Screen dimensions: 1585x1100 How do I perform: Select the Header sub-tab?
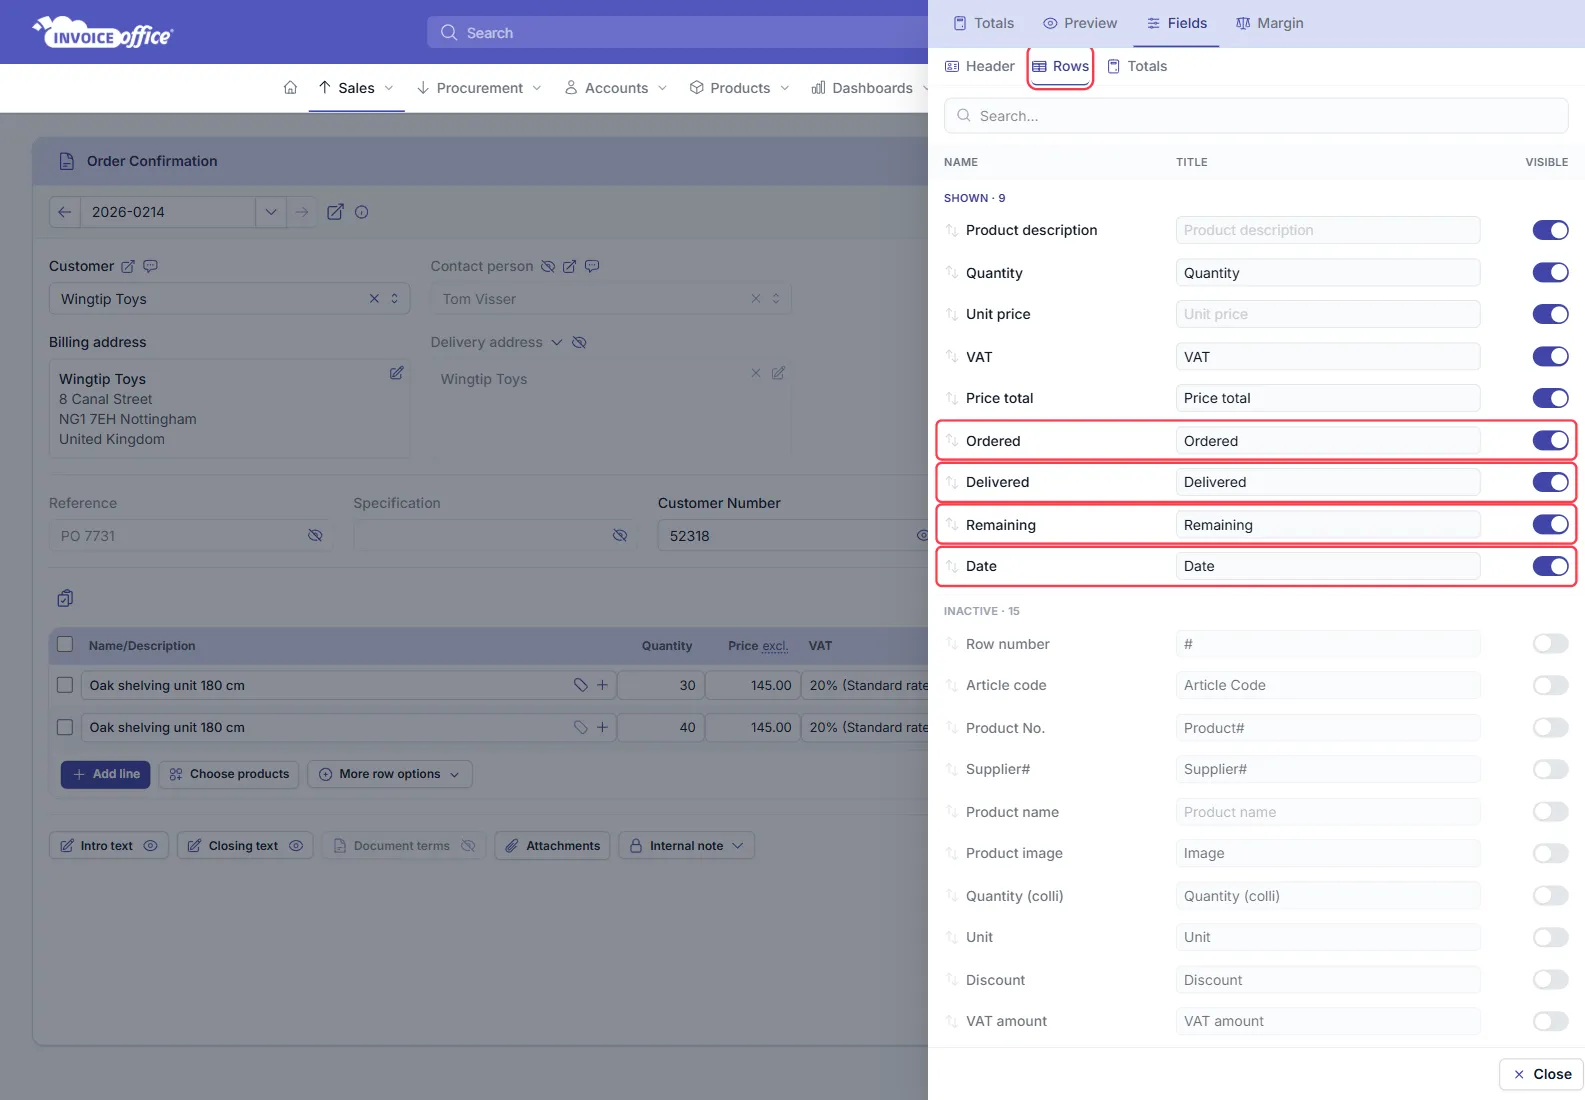(980, 66)
